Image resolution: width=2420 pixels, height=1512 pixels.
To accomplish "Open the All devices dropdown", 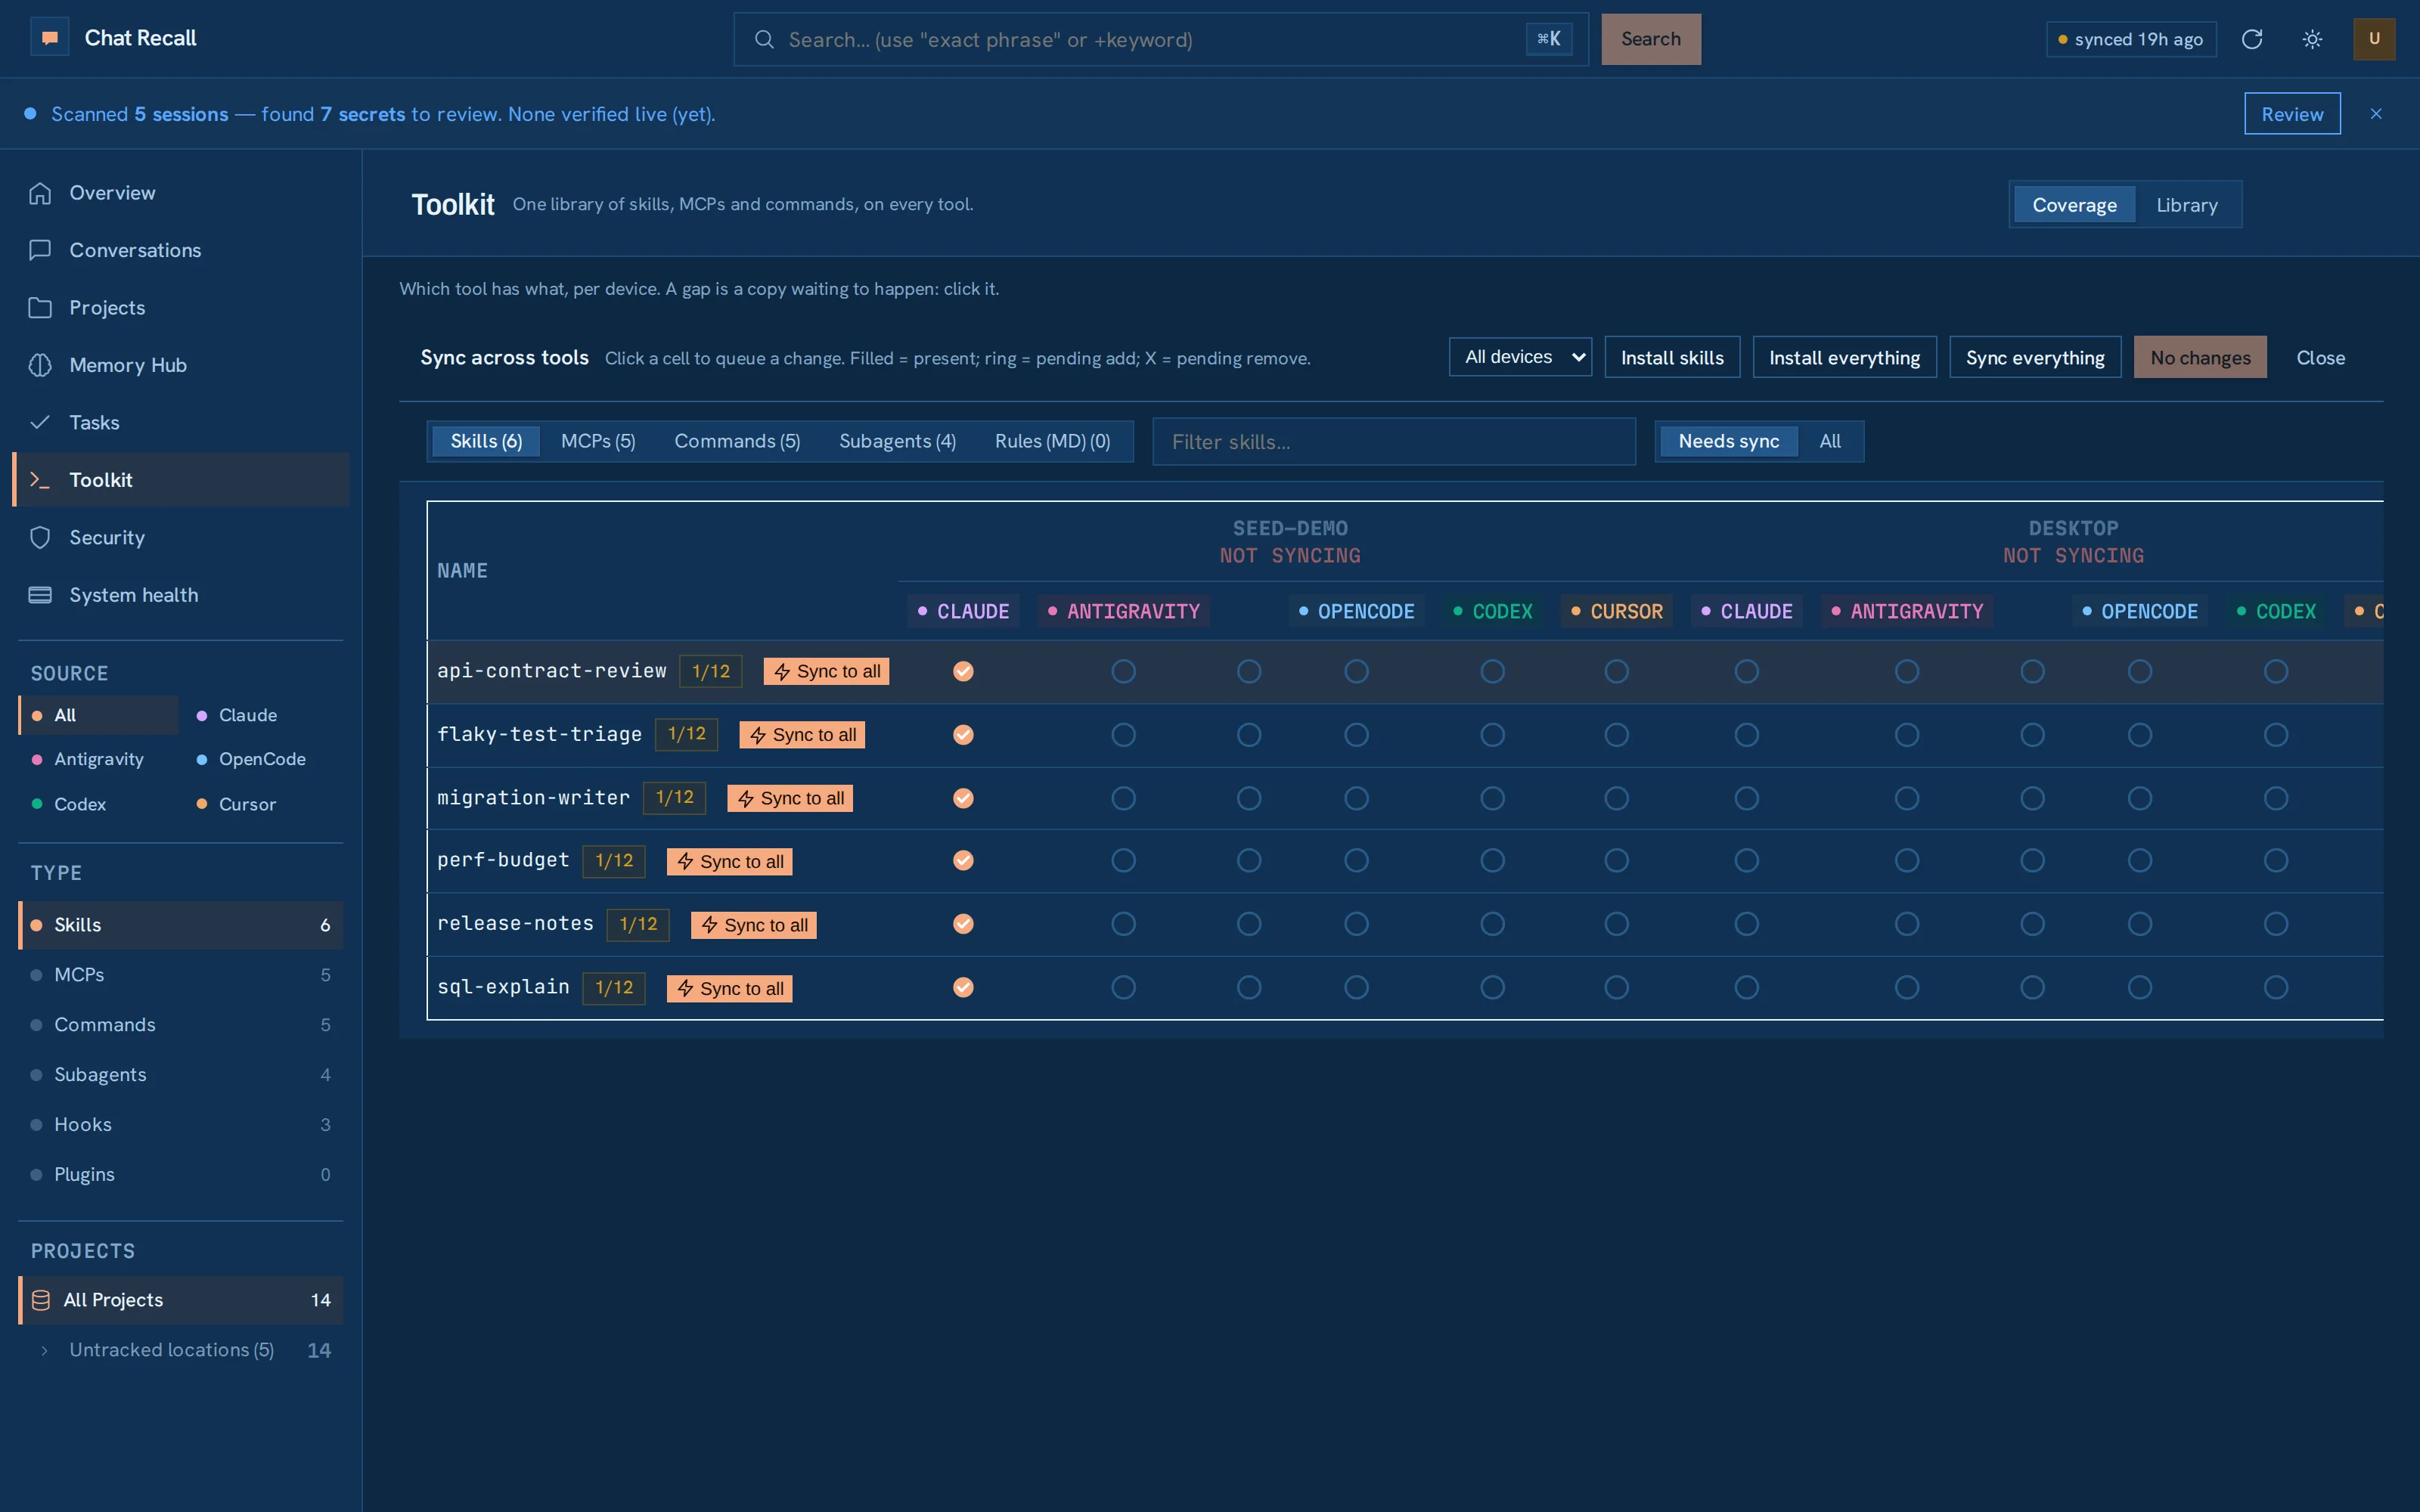I will tap(1520, 357).
